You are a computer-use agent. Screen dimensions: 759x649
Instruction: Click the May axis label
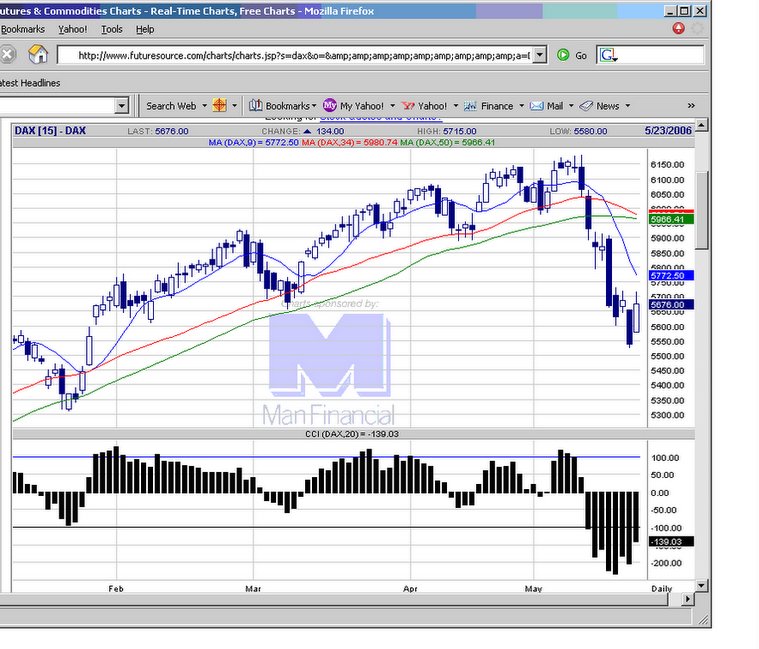533,589
